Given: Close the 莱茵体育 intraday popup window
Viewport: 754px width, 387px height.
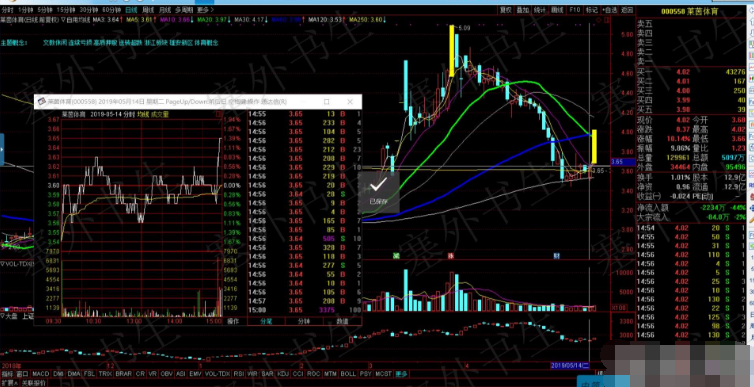Looking at the screenshot, I should point(350,102).
